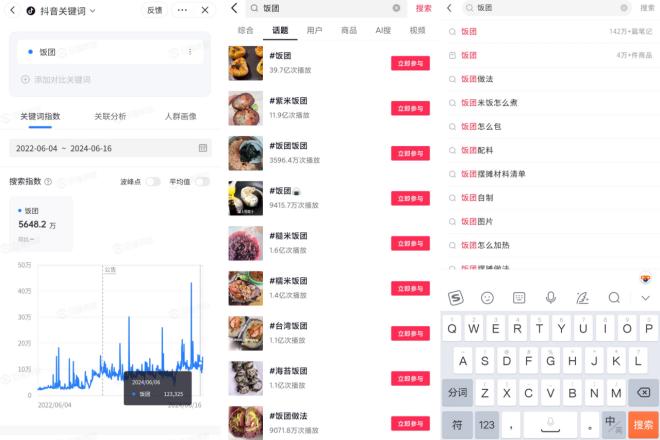Open the three-dot more options menu

pyautogui.click(x=182, y=10)
